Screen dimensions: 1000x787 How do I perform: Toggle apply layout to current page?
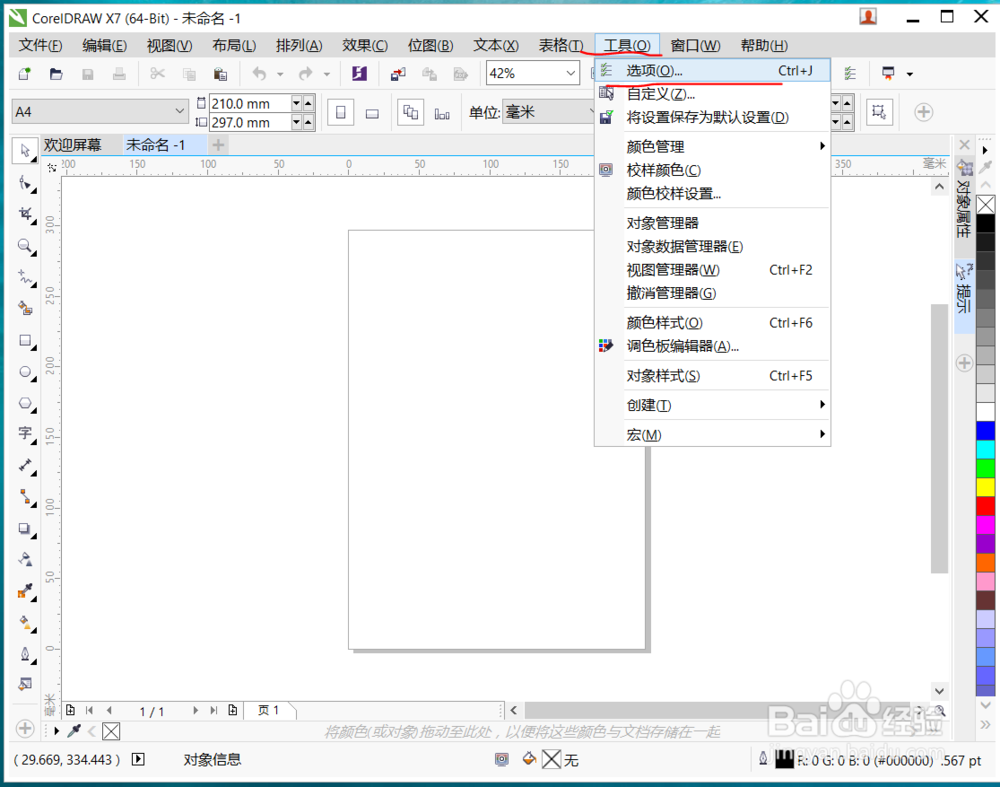(442, 113)
